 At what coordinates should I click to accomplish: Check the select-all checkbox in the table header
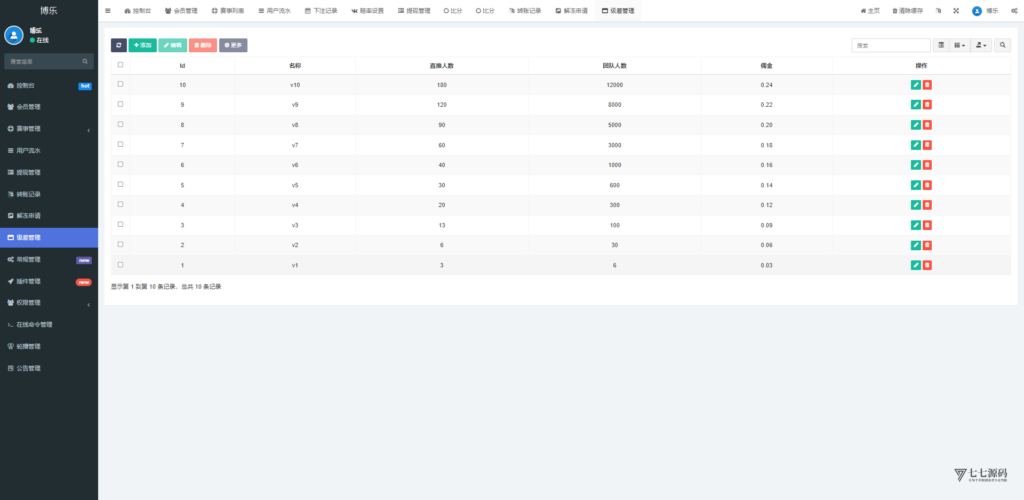120,65
